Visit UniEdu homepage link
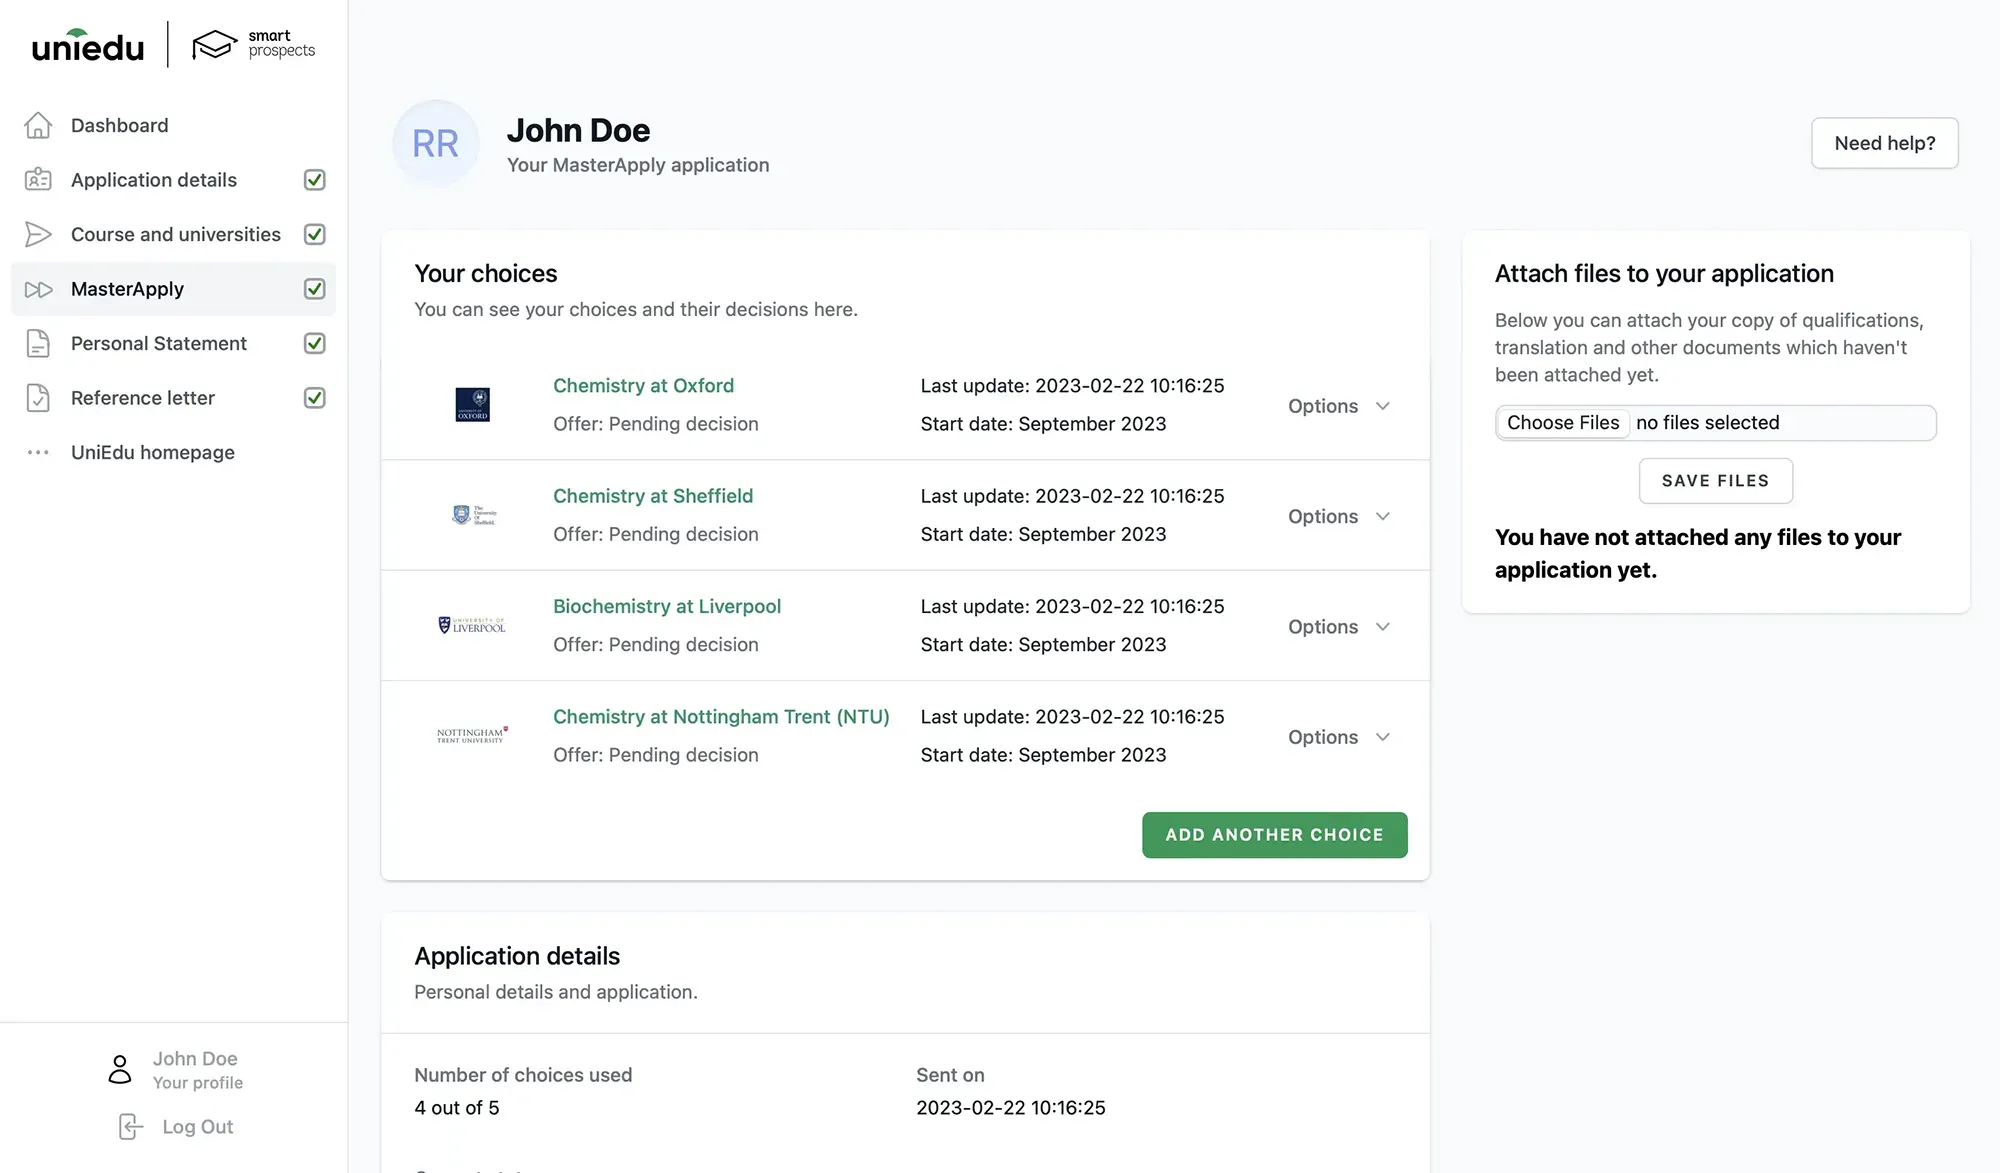Viewport: 2000px width, 1173px height. tap(173, 452)
